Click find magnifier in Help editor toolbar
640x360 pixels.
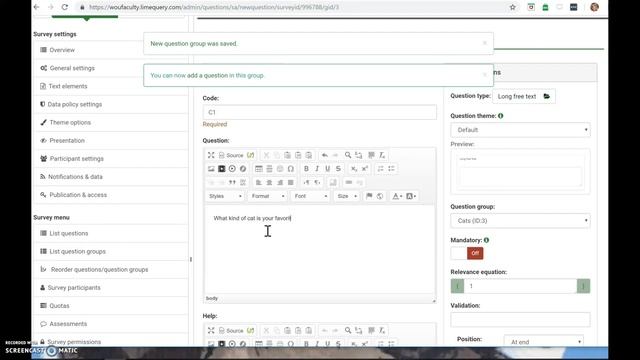(348, 330)
